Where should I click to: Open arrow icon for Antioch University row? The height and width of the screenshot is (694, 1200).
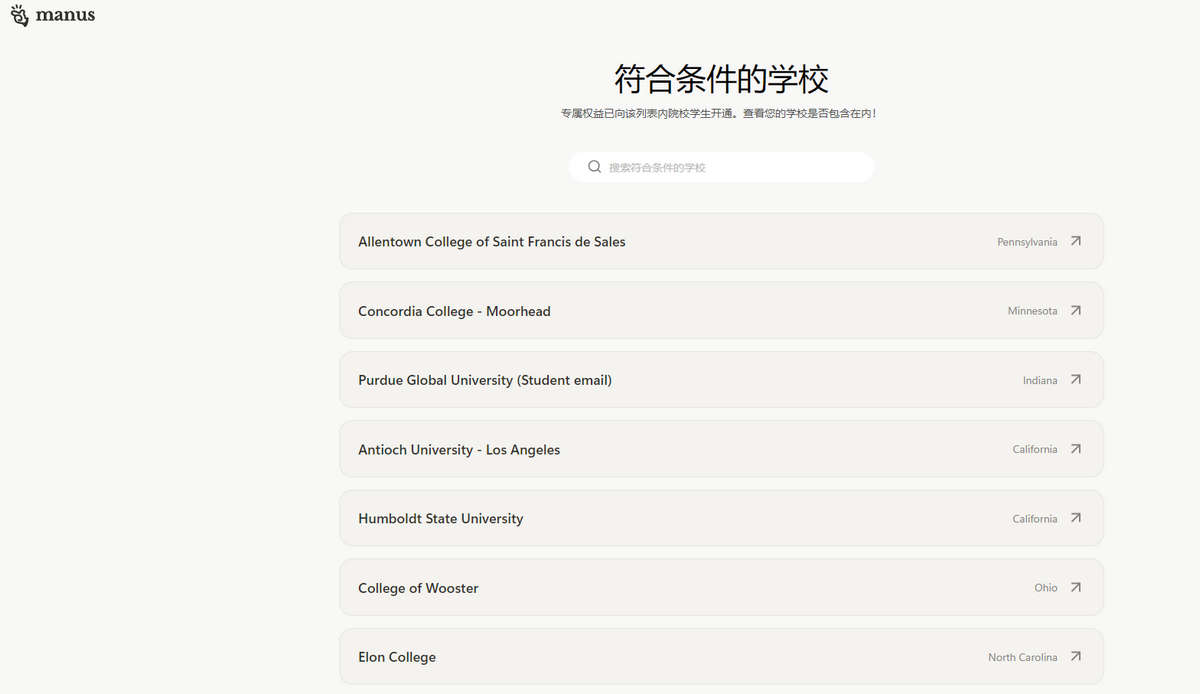[1075, 449]
